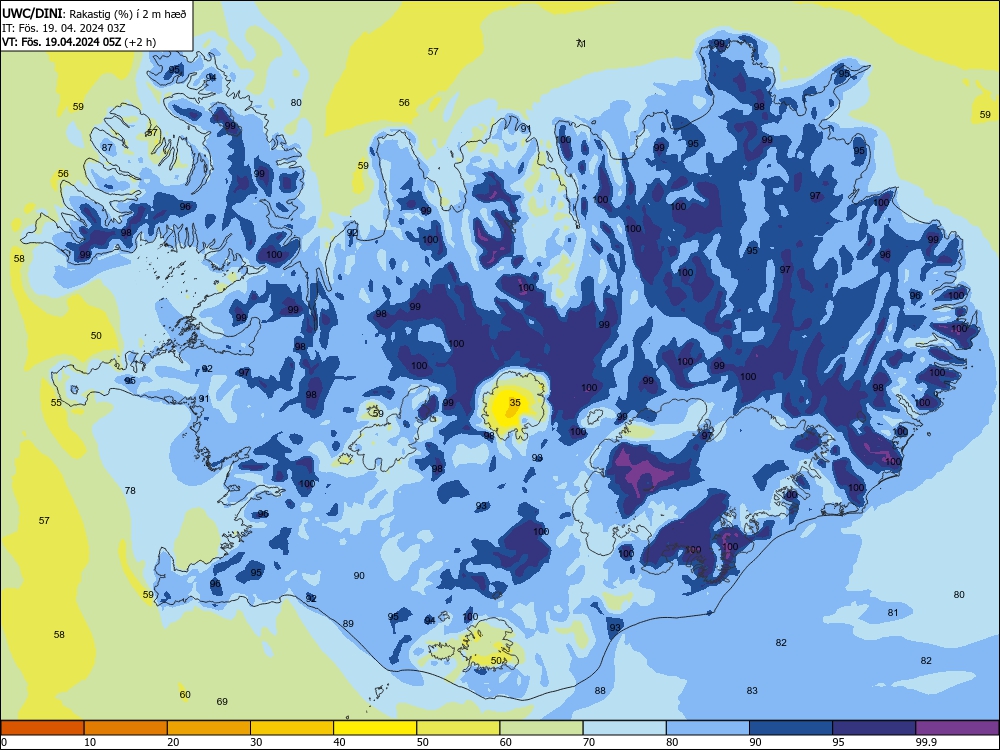Viewport: 1000px width, 750px height.
Task: Click the '87' humidity value on the map
Action: (x=107, y=147)
